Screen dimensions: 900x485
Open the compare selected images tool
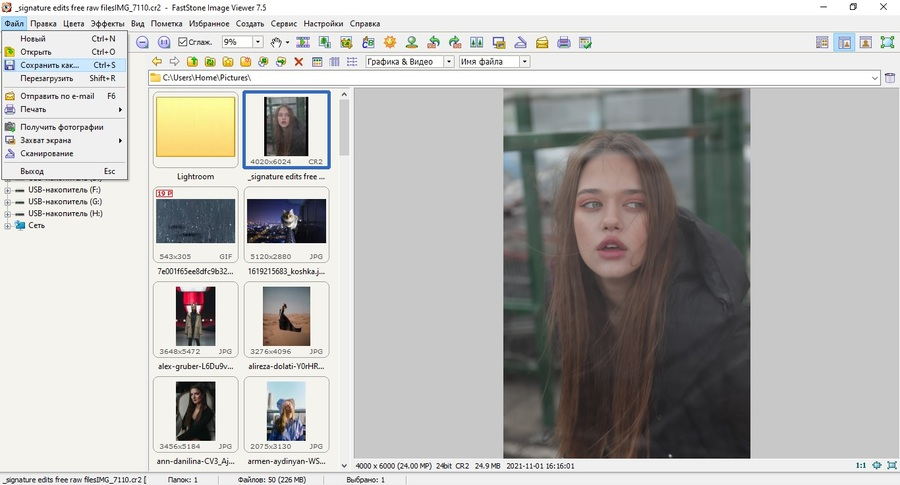(x=476, y=42)
